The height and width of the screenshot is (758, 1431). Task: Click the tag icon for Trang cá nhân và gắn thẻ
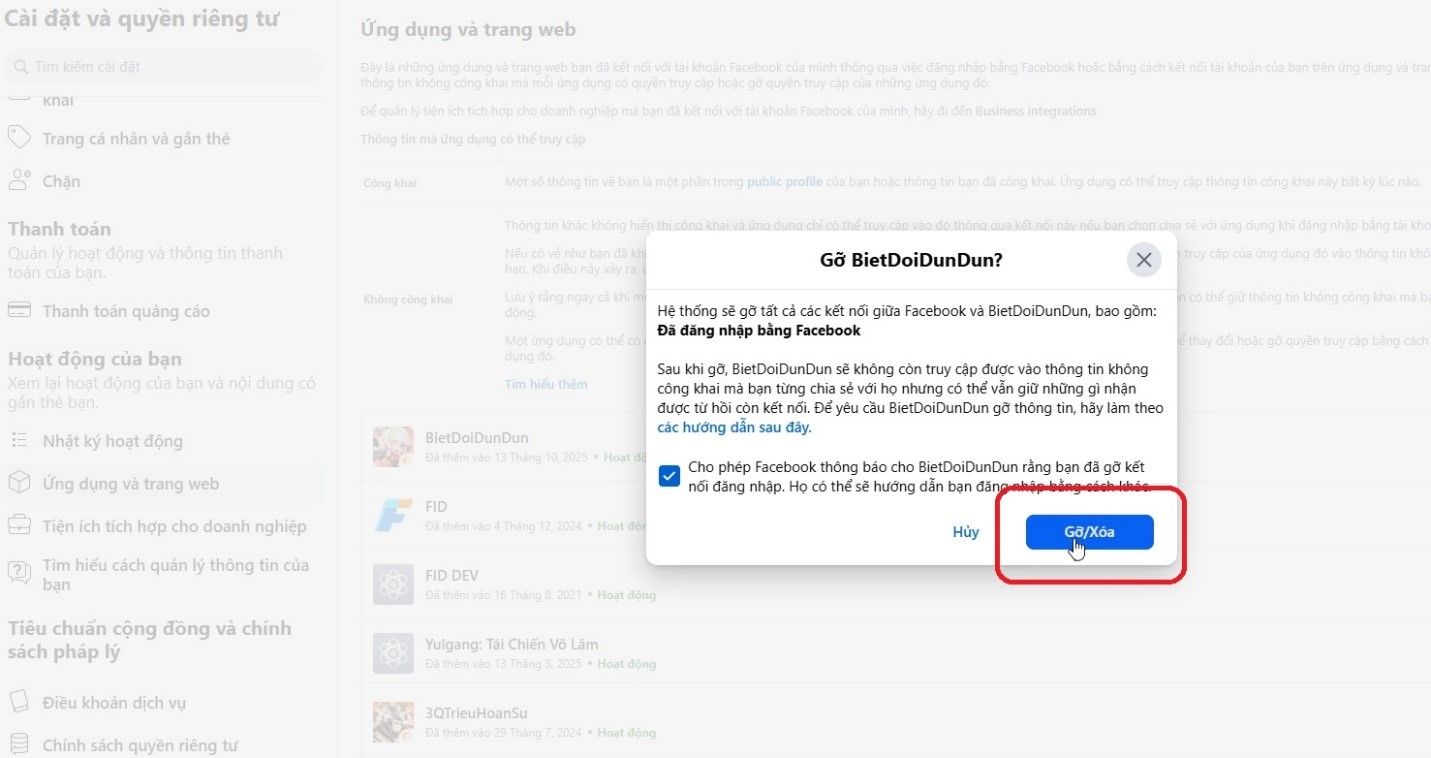pyautogui.click(x=19, y=138)
